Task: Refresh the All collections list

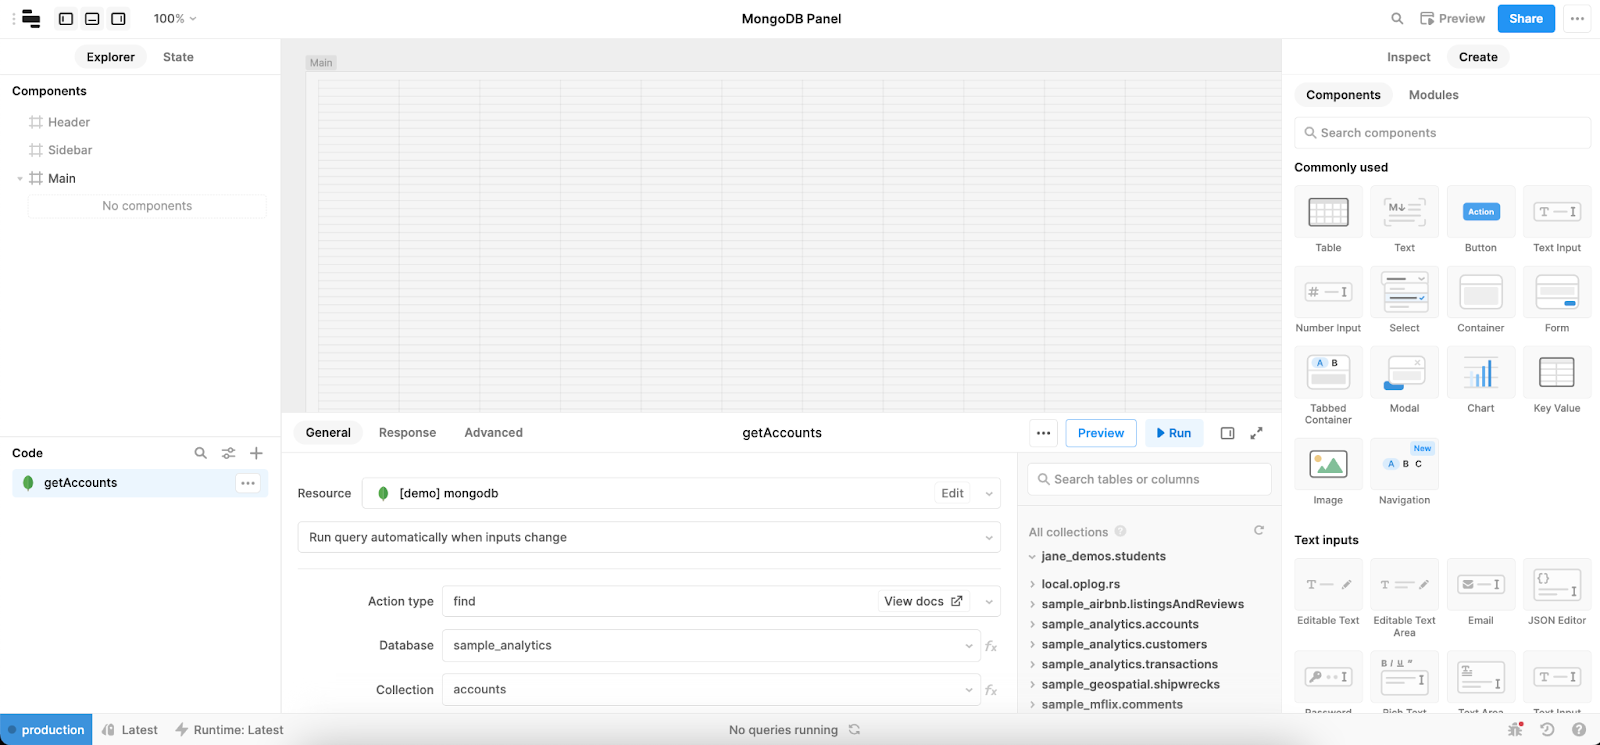Action: (1259, 530)
